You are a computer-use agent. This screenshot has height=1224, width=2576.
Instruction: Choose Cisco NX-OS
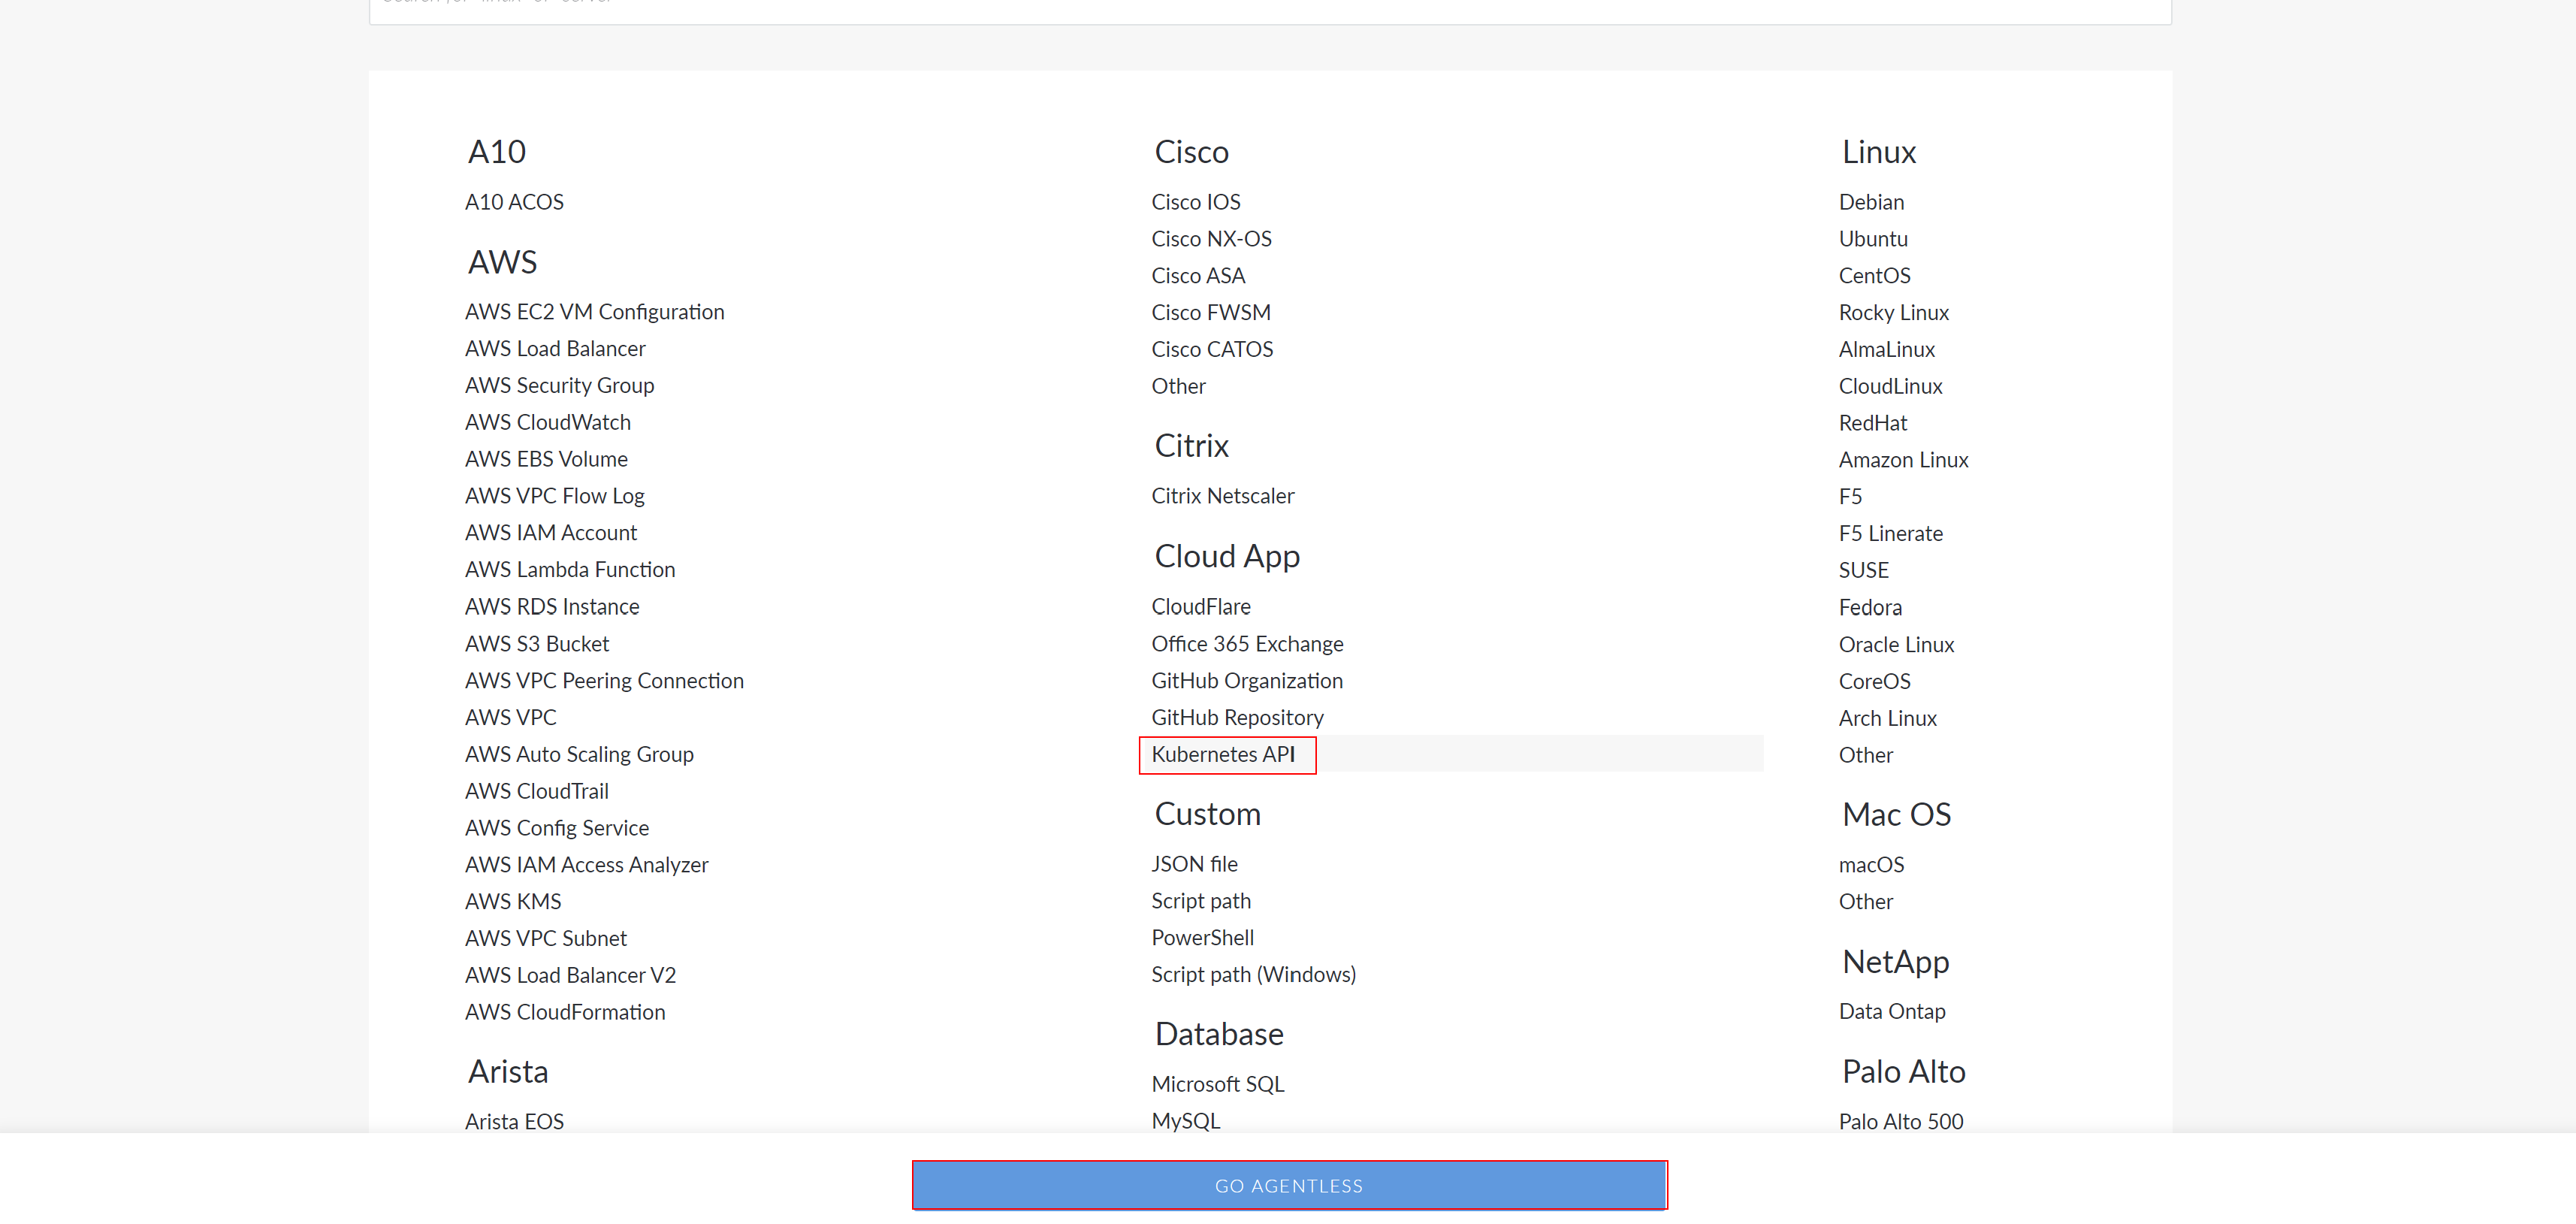(x=1211, y=239)
